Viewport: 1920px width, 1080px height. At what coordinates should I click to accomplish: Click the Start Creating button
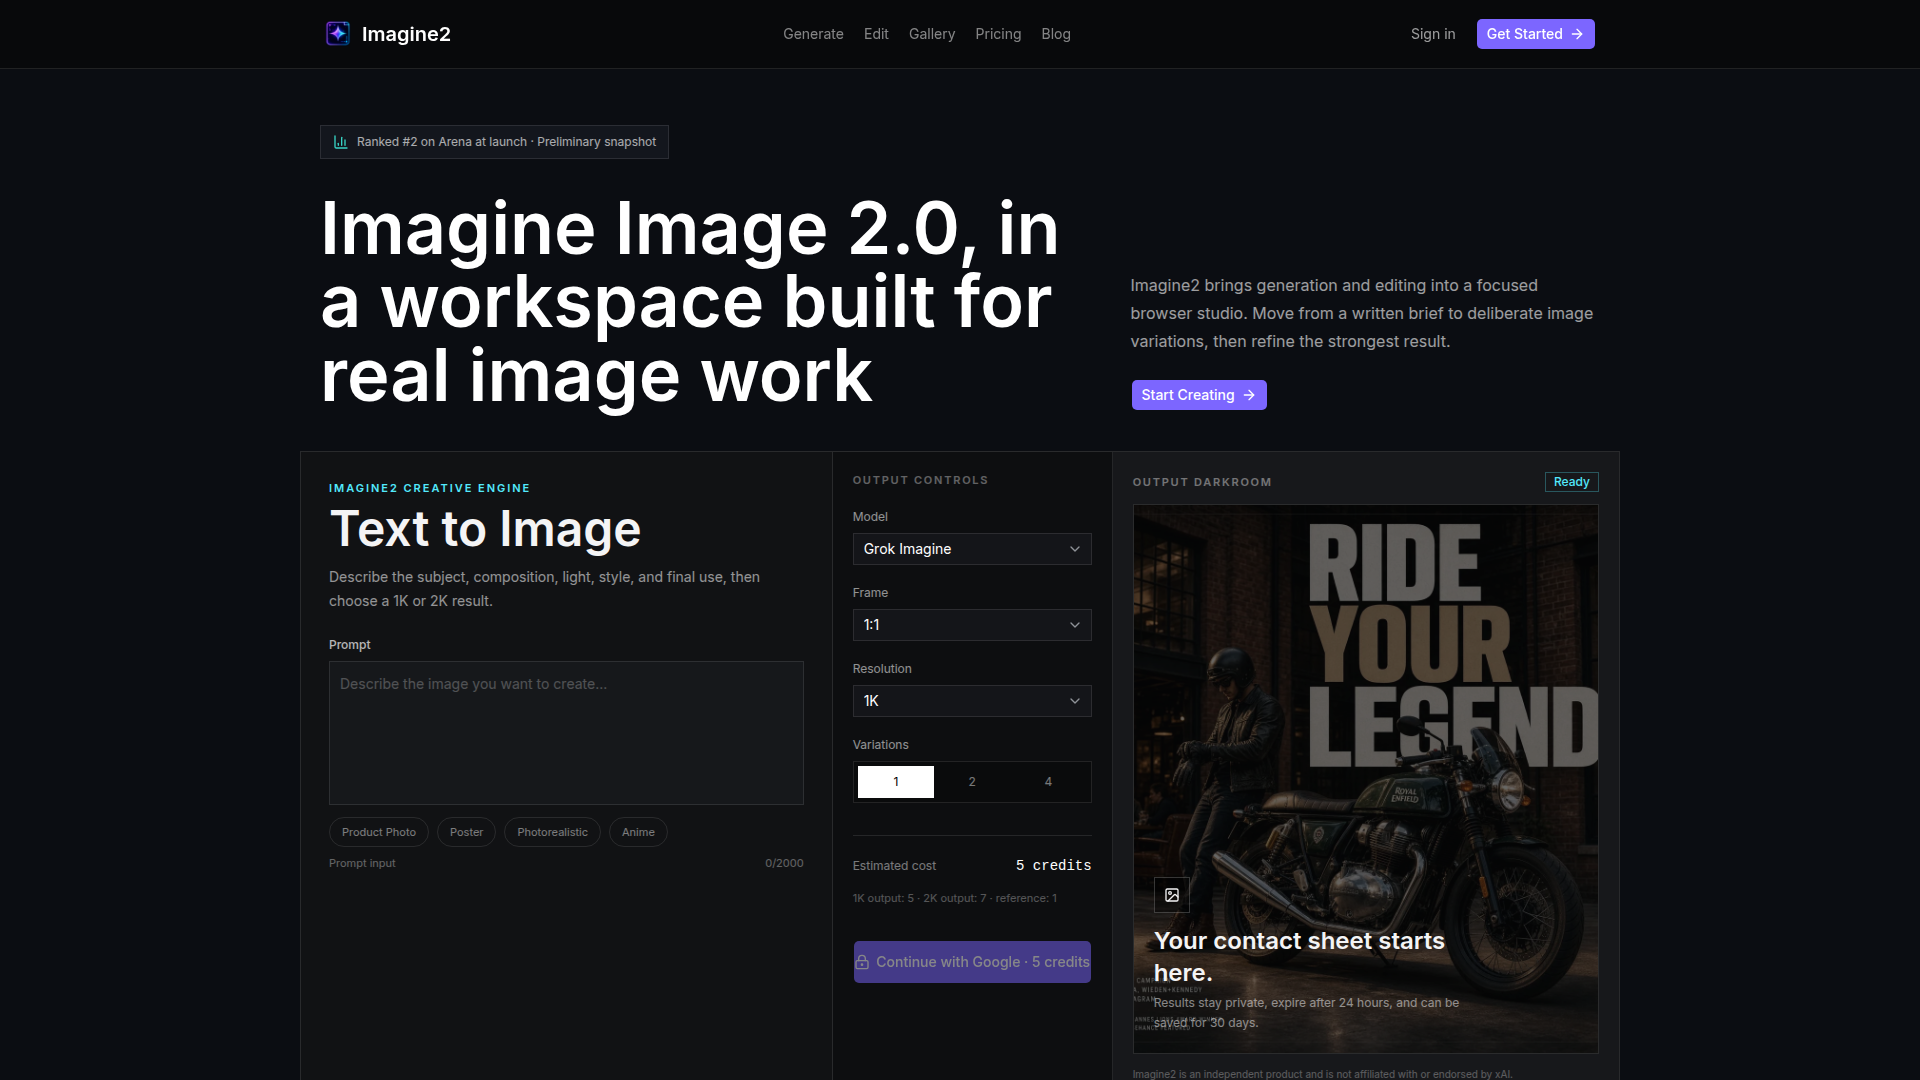tap(1199, 395)
